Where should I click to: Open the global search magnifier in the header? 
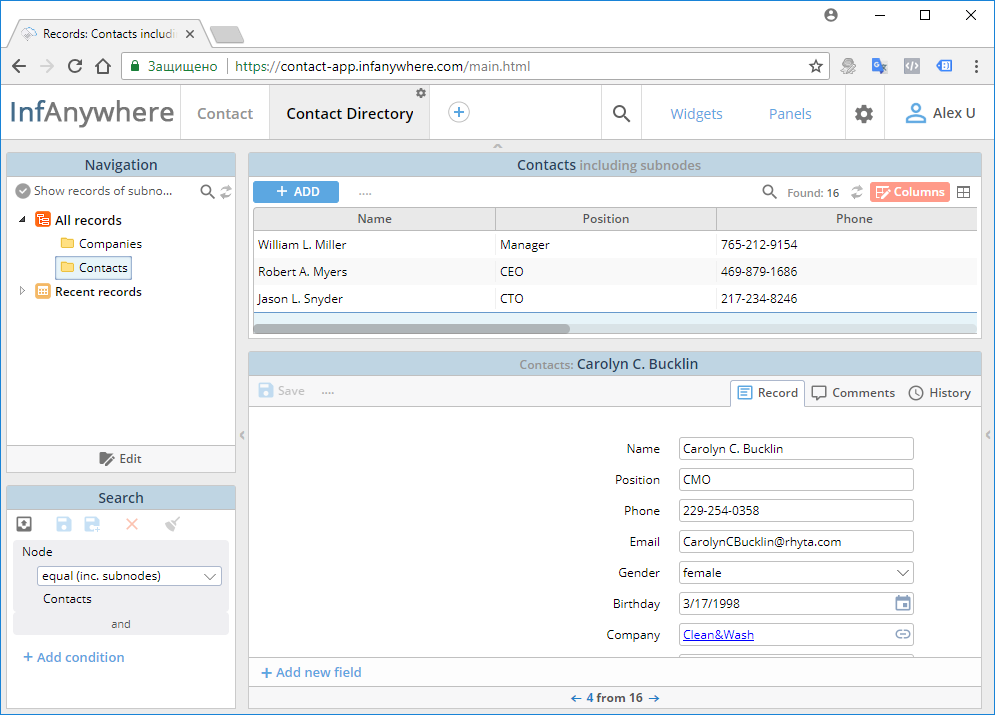pyautogui.click(x=621, y=114)
